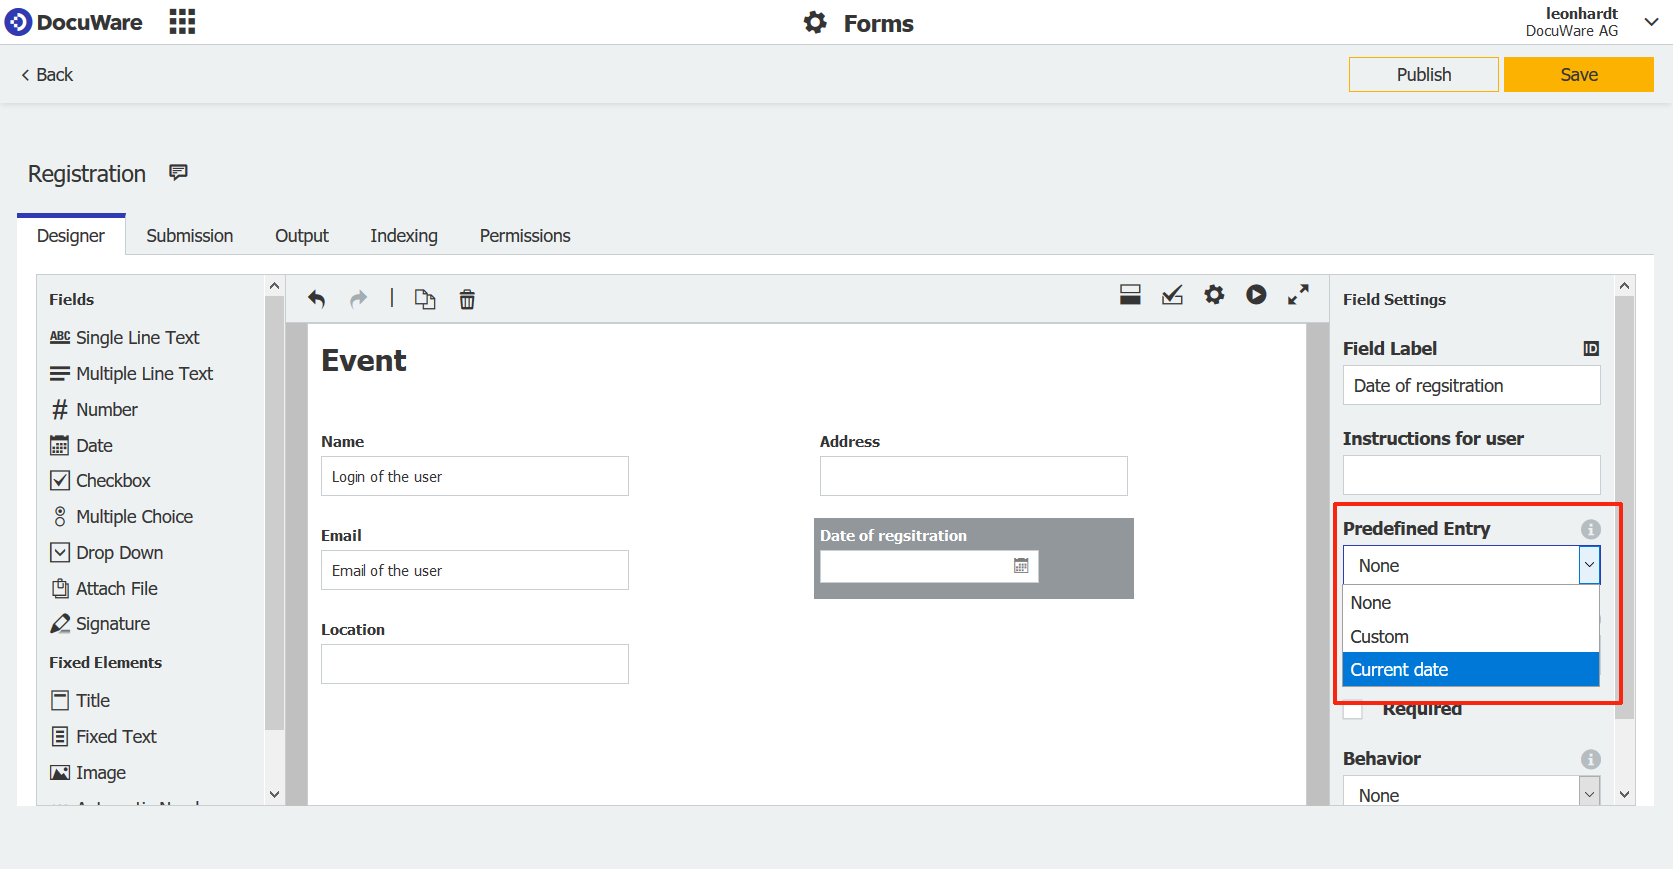The image size is (1673, 869).
Task: Click the duplicate field icon
Action: tap(425, 299)
